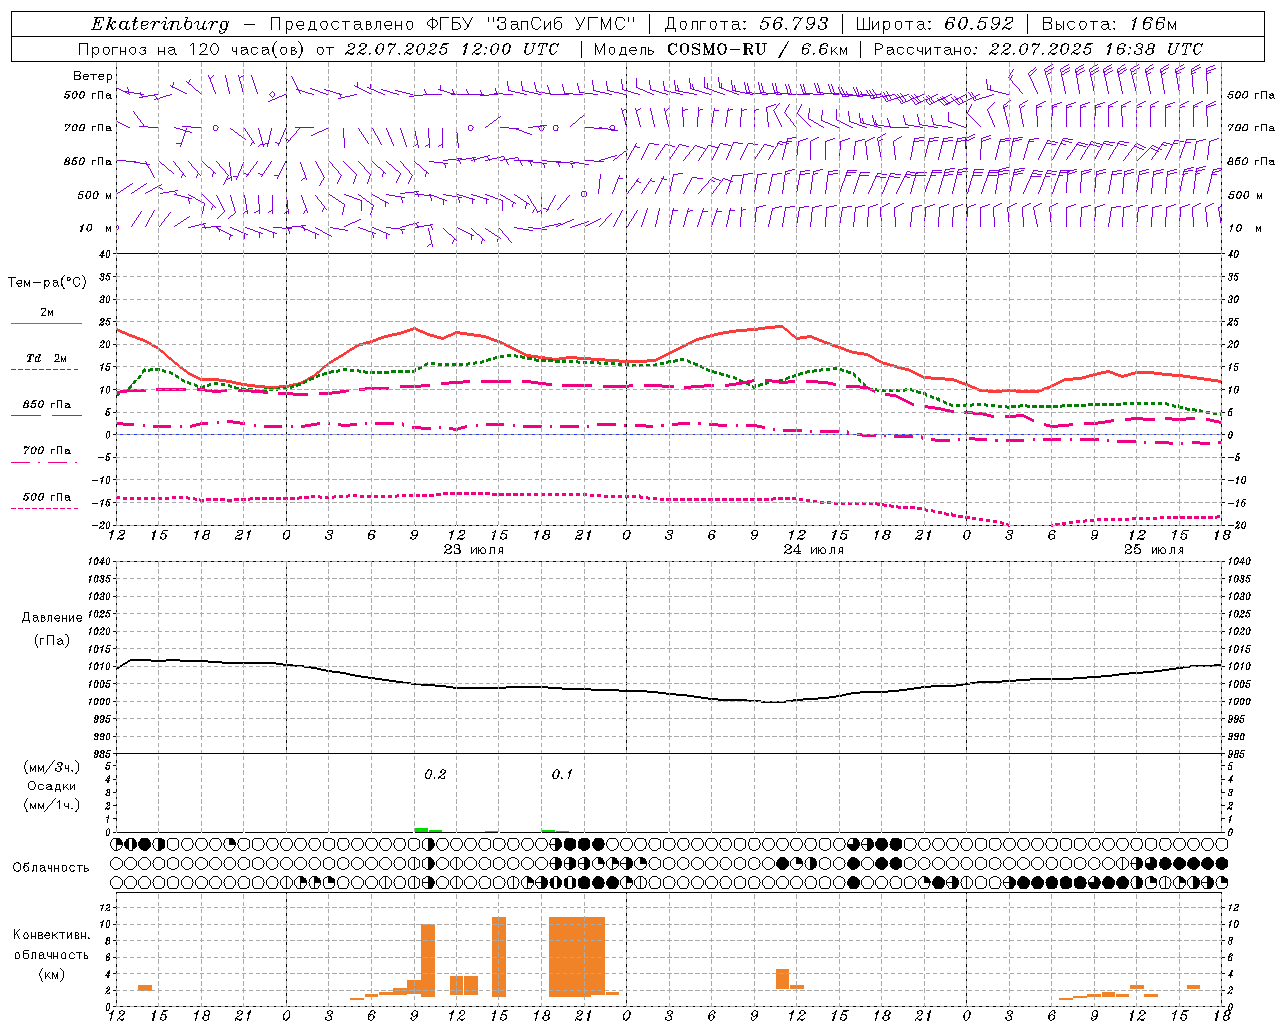Screen dimensions: 1280x1024
Task: Click the '(мм/1ч.)' precipitation unit label
Action: 52,805
